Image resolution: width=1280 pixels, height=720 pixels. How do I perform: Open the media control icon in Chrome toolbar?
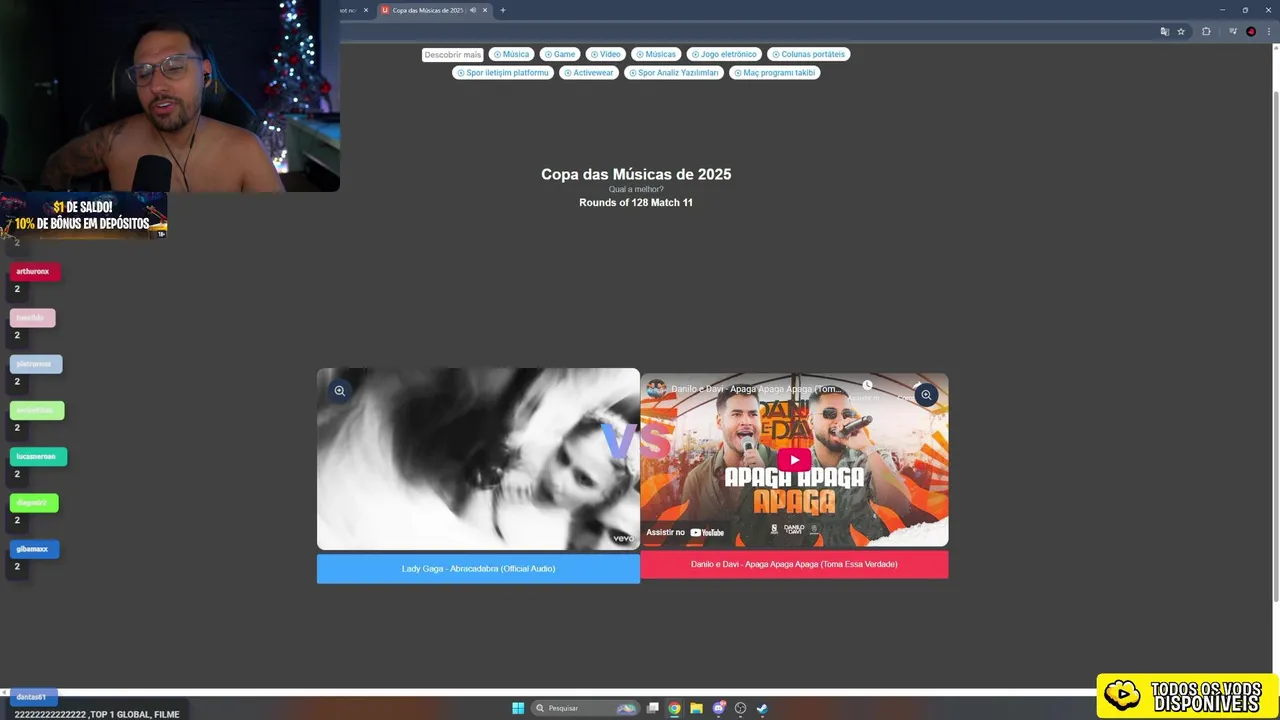(x=1233, y=32)
